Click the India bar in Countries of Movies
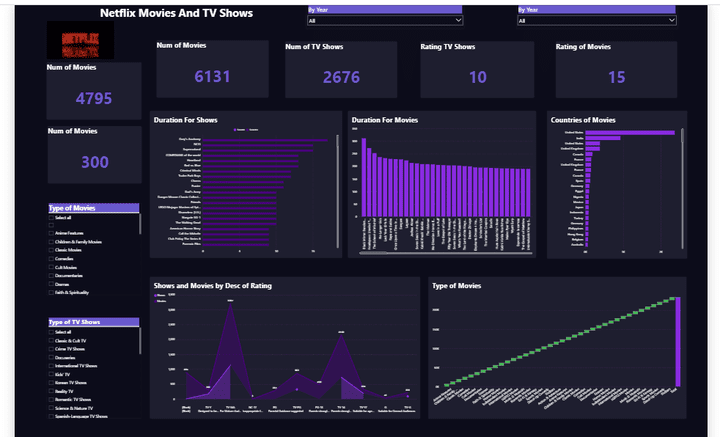The width and height of the screenshot is (720, 437). pyautogui.click(x=603, y=138)
